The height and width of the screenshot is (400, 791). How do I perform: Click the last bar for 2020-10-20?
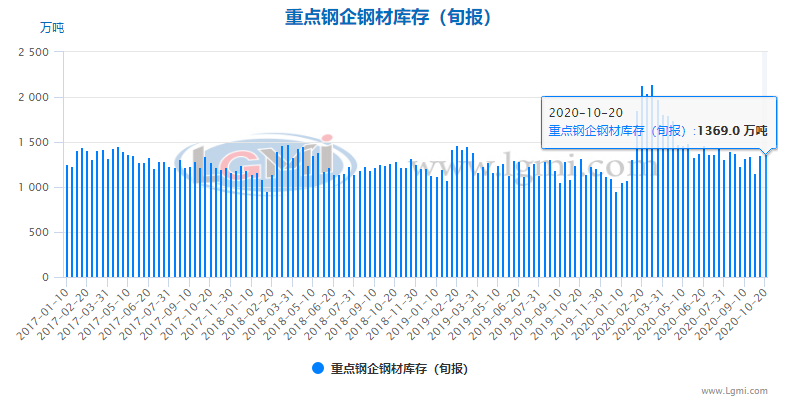coord(765,216)
